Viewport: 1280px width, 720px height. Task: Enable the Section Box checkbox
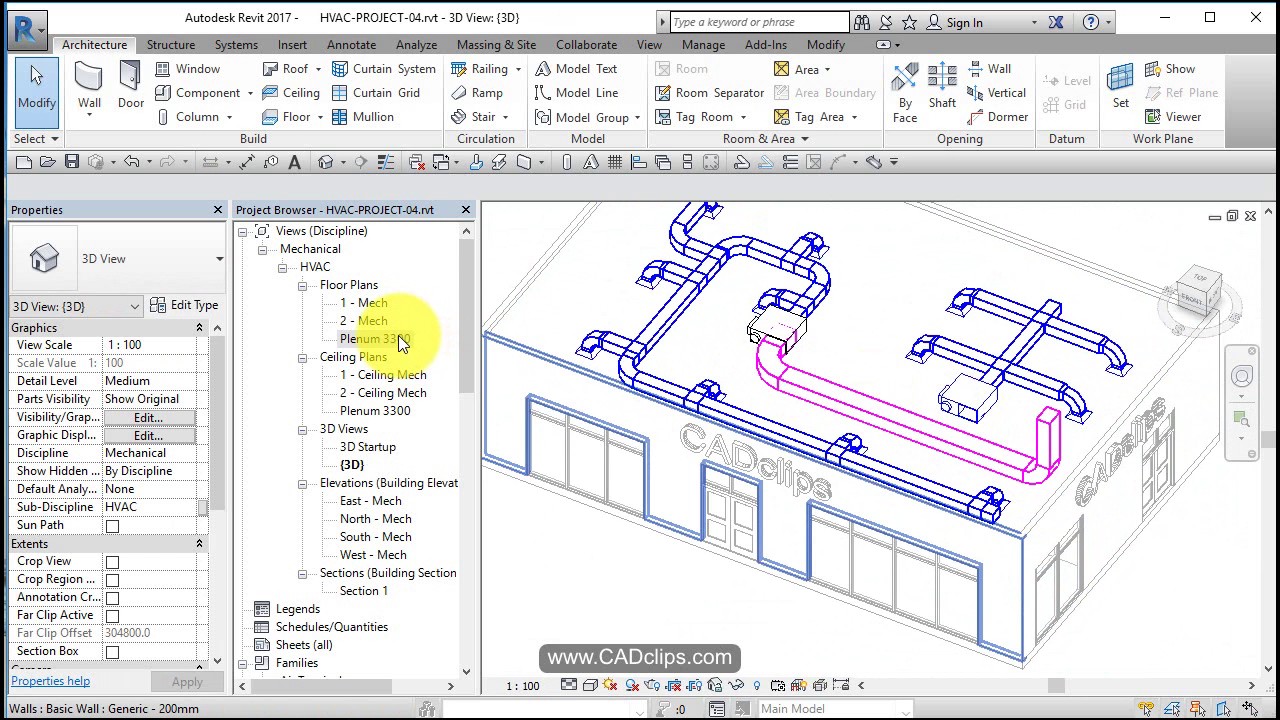click(112, 652)
